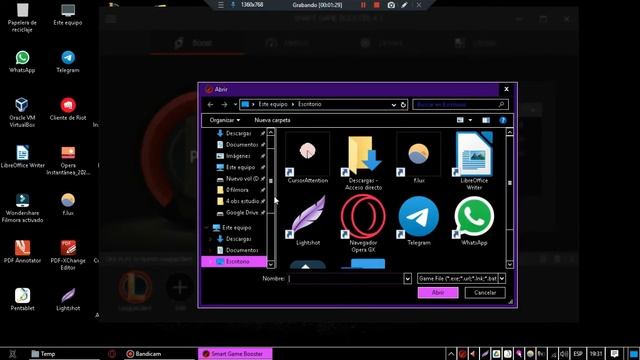Go back in the Abrir dialog
The width and height of the screenshot is (640, 360).
pos(210,104)
